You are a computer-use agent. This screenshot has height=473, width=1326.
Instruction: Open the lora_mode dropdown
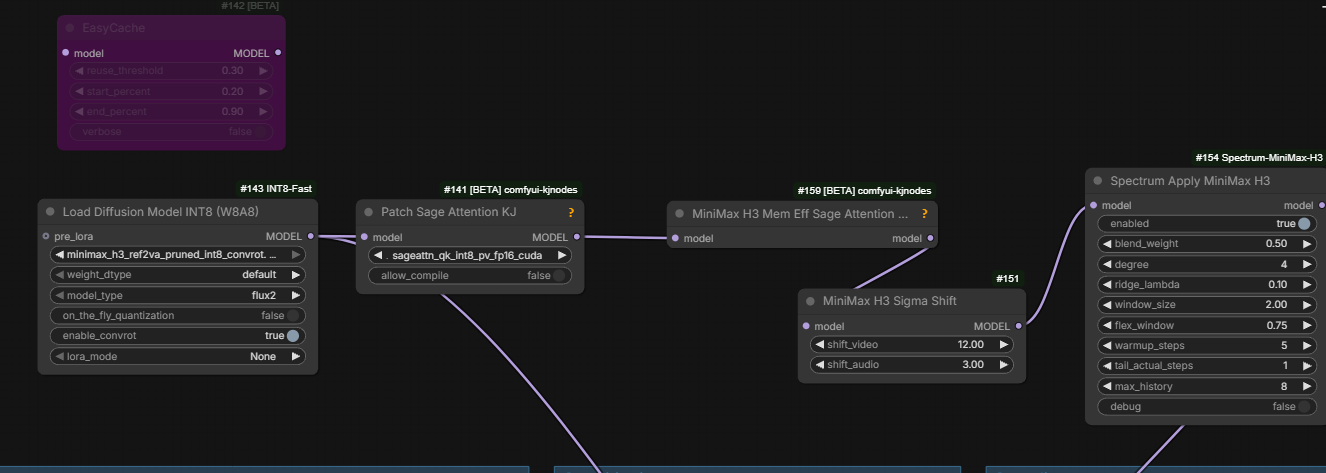coord(178,356)
